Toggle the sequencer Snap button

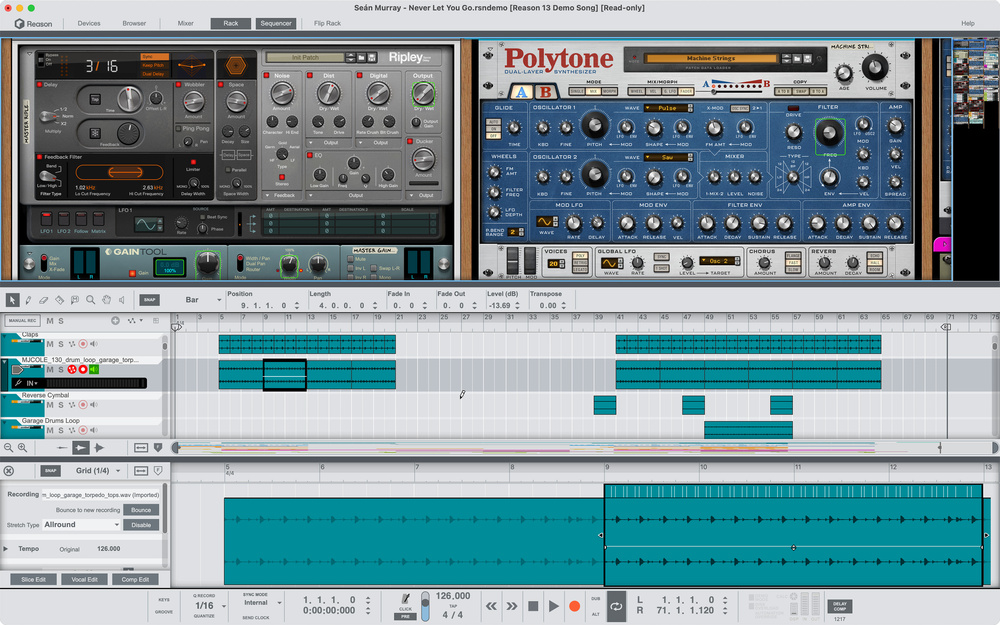pyautogui.click(x=149, y=299)
